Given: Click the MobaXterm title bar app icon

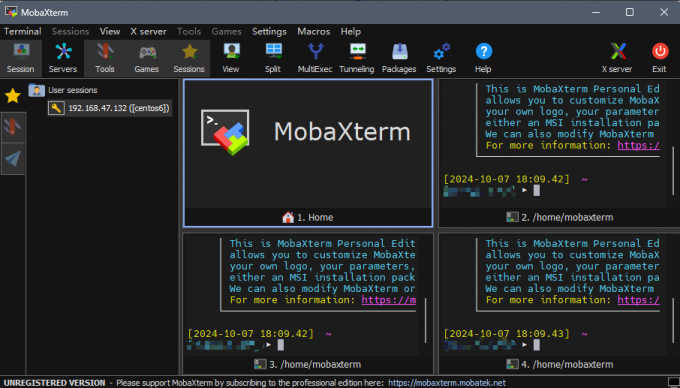Looking at the screenshot, I should (11, 12).
